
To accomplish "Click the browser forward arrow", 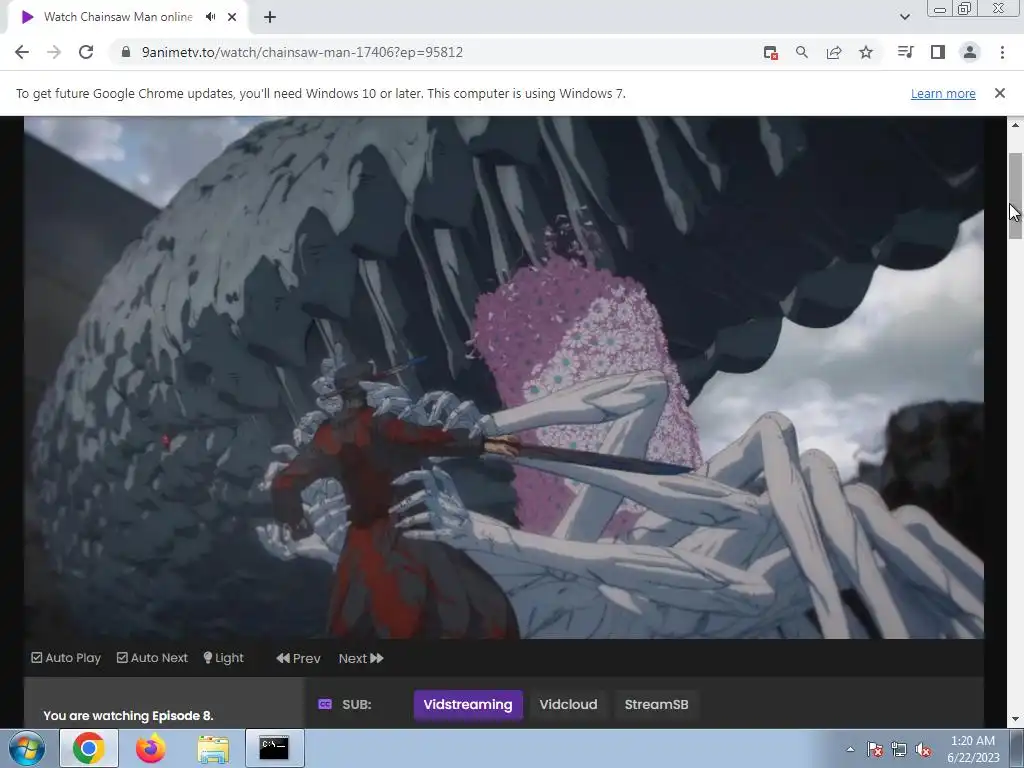I will coord(54,52).
